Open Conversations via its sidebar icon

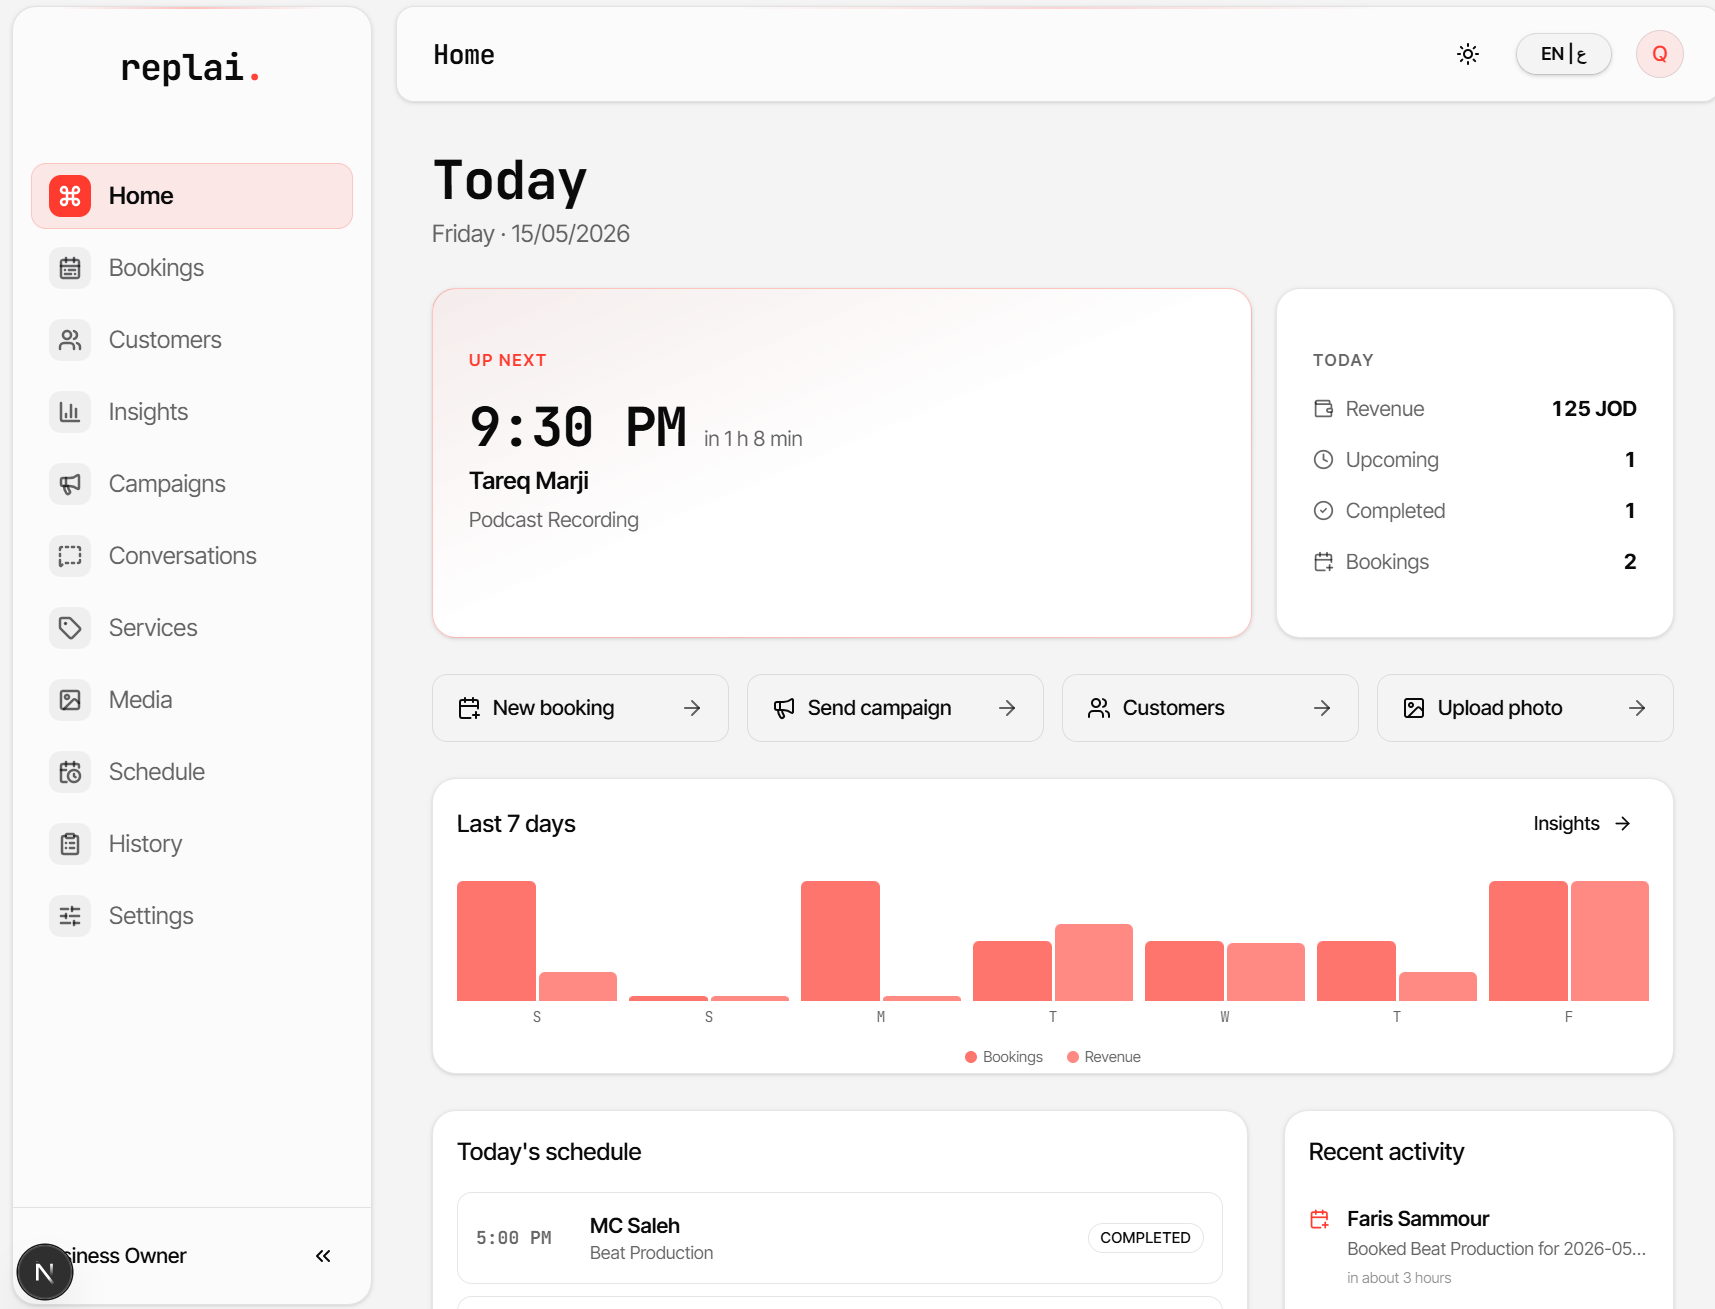(70, 556)
